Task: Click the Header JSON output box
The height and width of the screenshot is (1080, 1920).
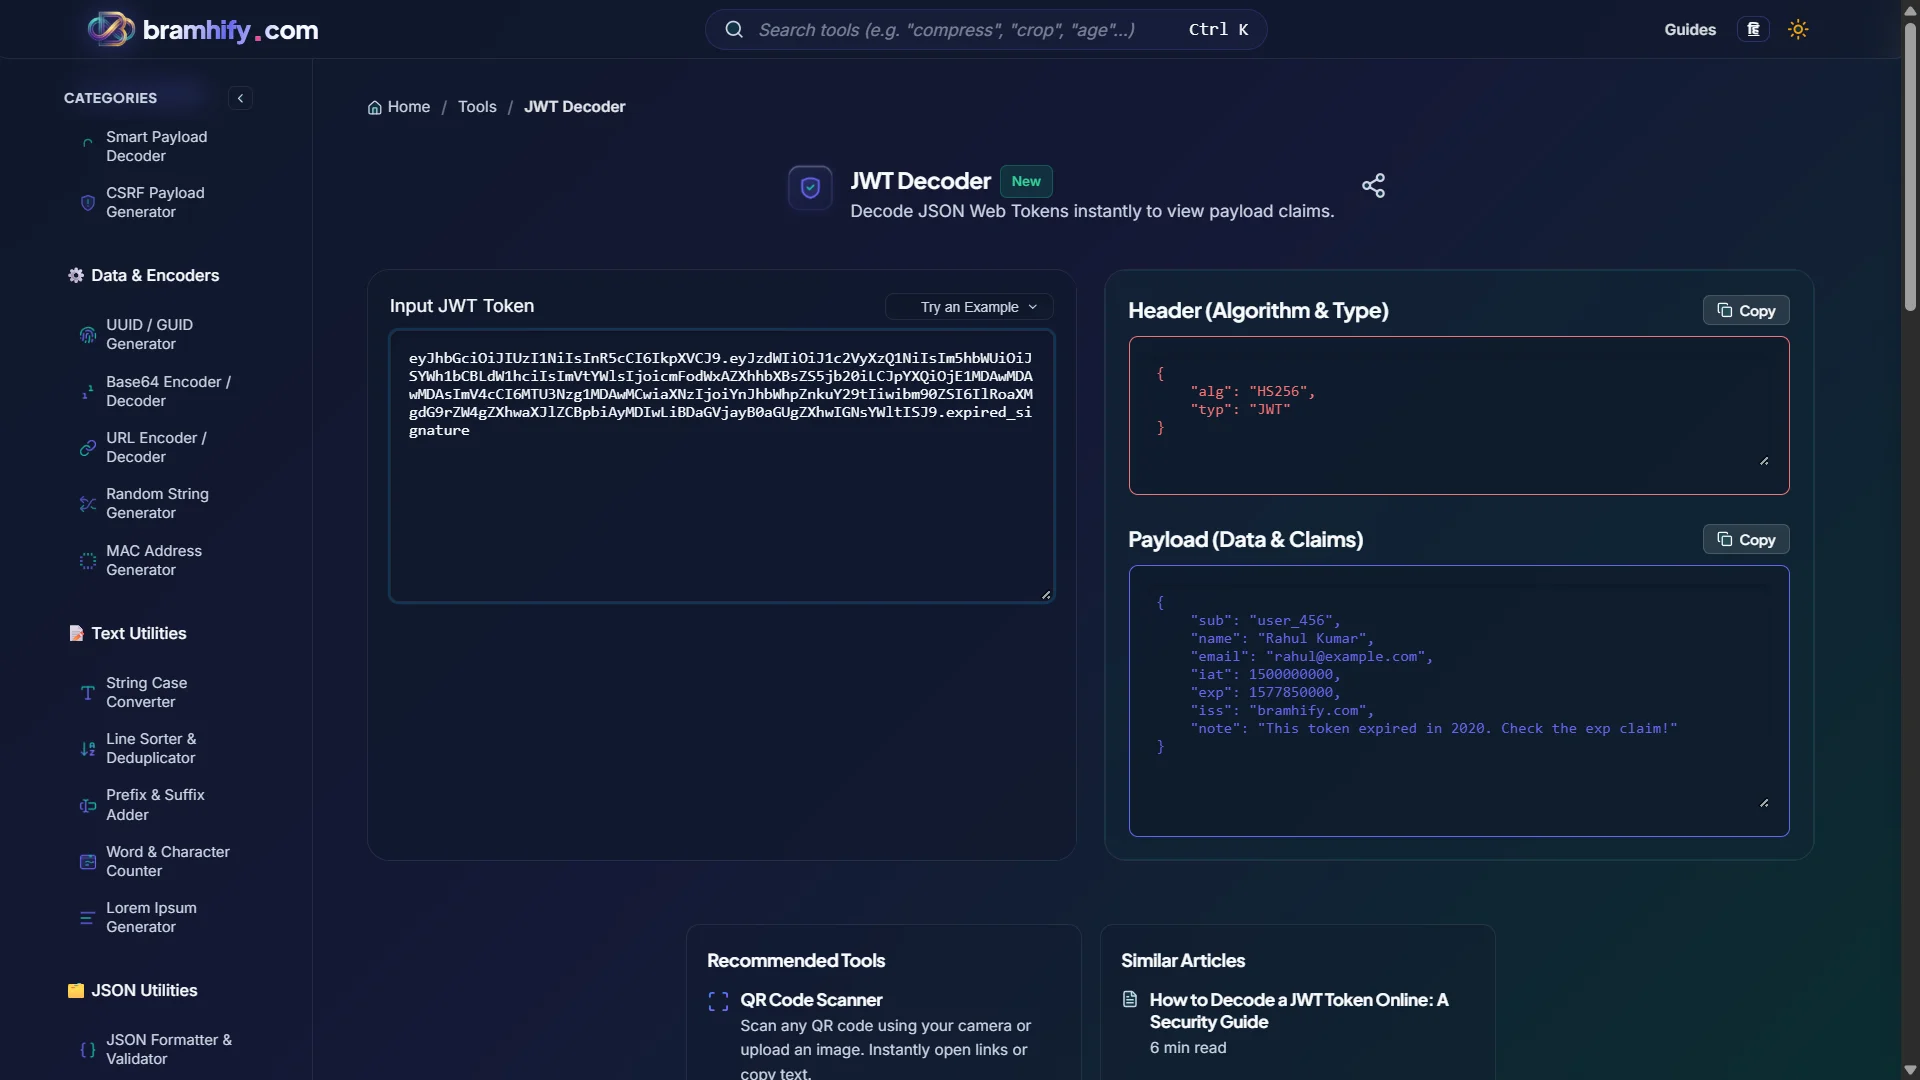Action: coord(1459,415)
